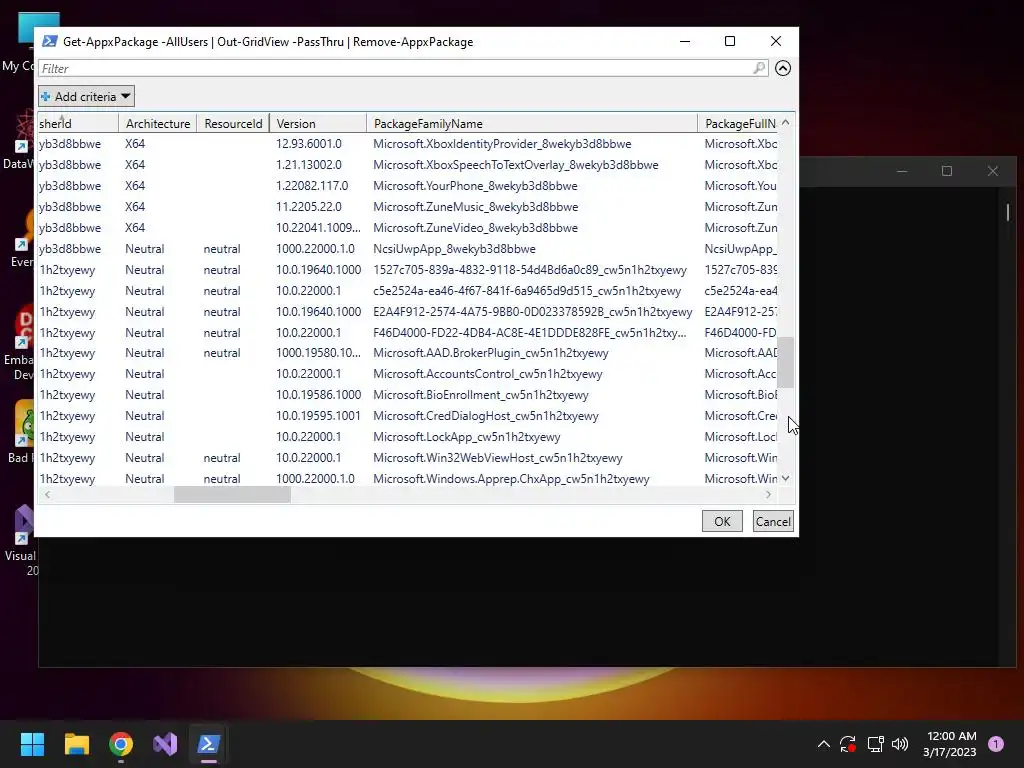This screenshot has height=768, width=1024.
Task: Sort by PackageFullName column header
Action: click(x=738, y=123)
